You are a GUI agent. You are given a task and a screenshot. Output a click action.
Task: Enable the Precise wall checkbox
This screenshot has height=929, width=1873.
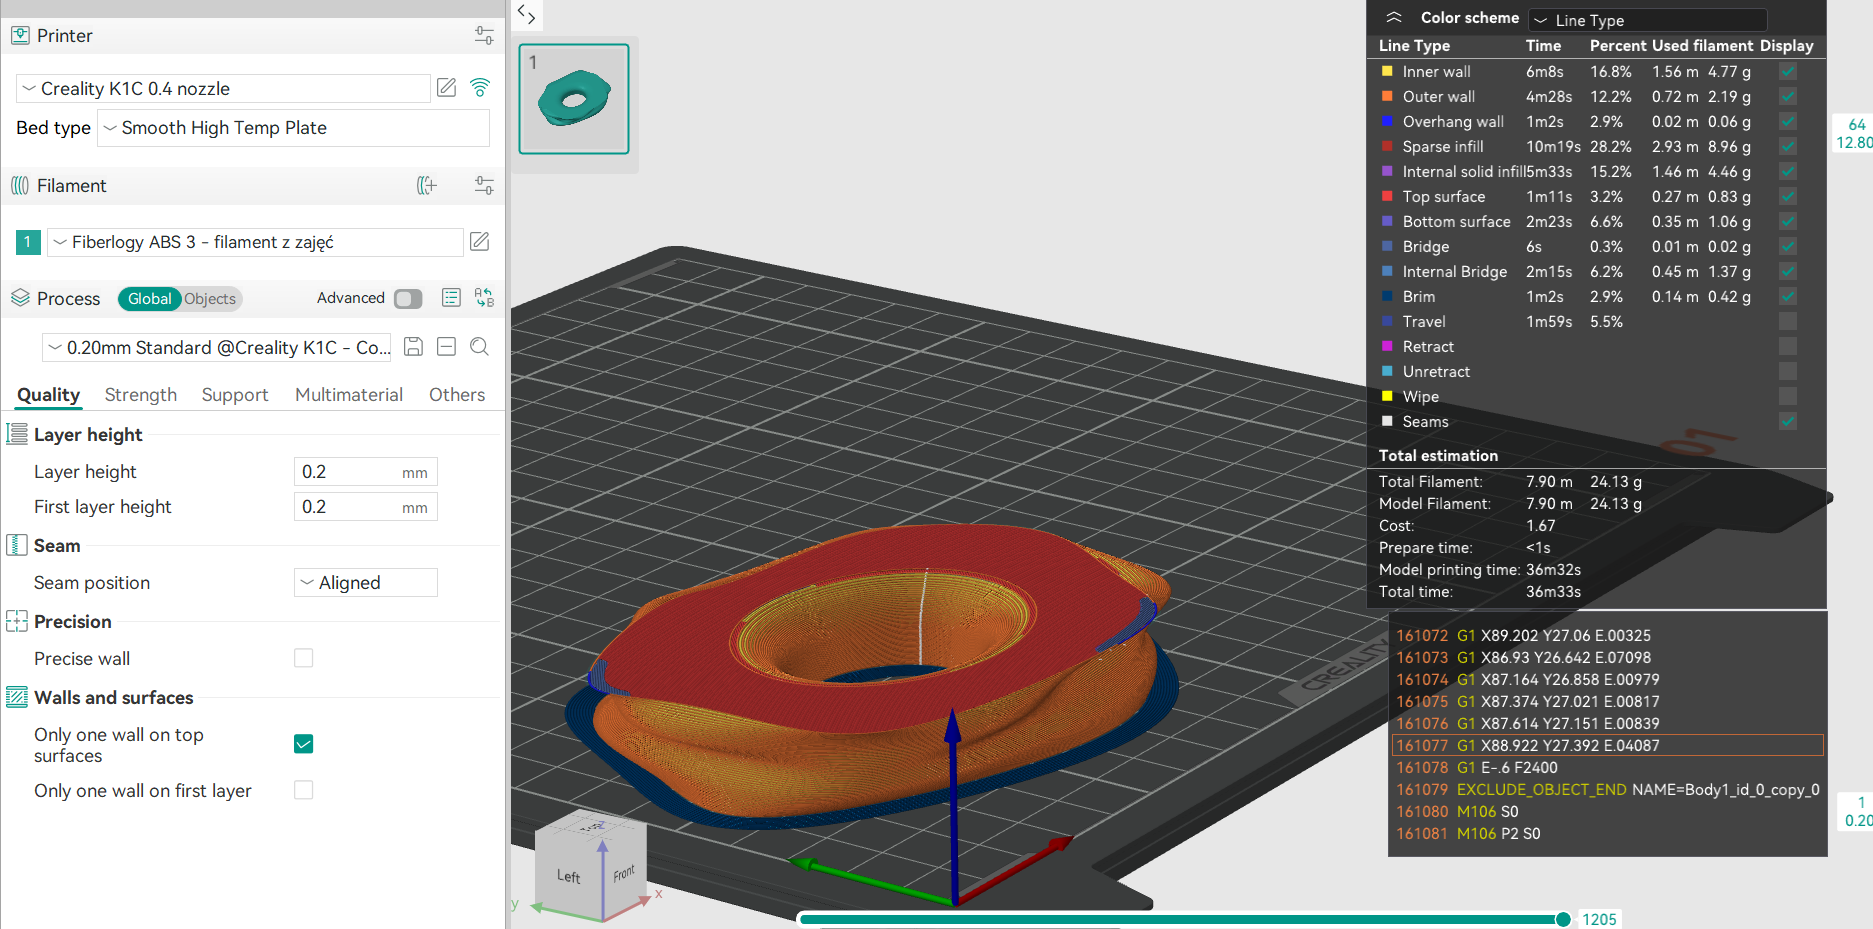tap(304, 658)
